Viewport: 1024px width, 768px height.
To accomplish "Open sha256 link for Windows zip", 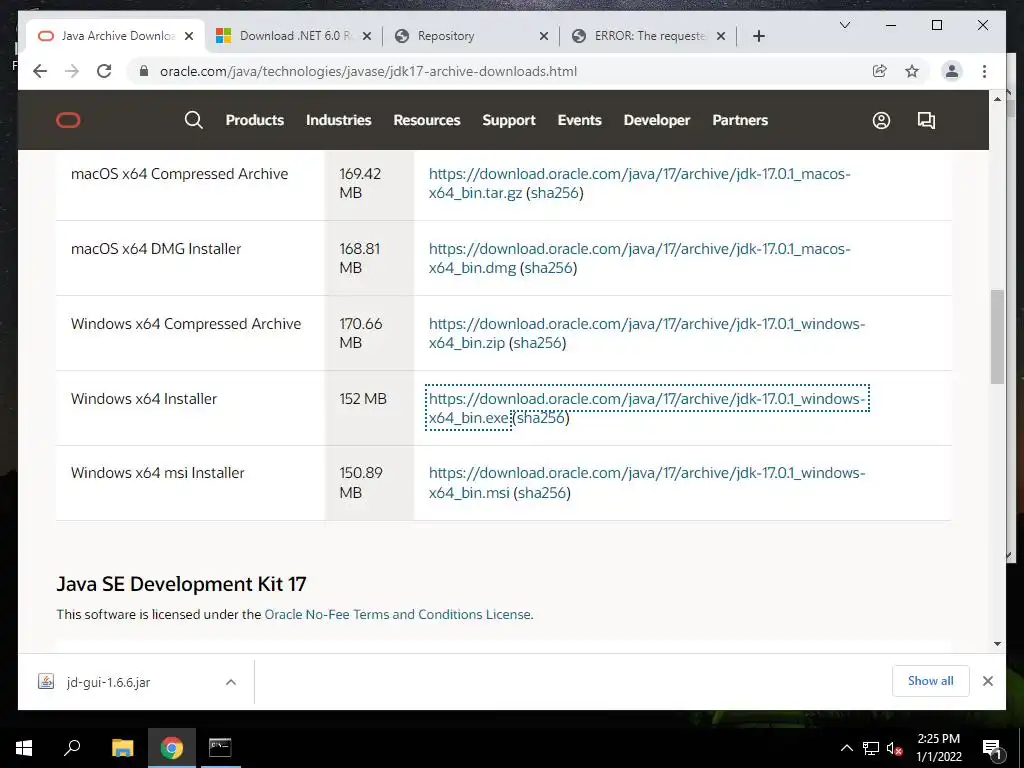I will pos(537,343).
